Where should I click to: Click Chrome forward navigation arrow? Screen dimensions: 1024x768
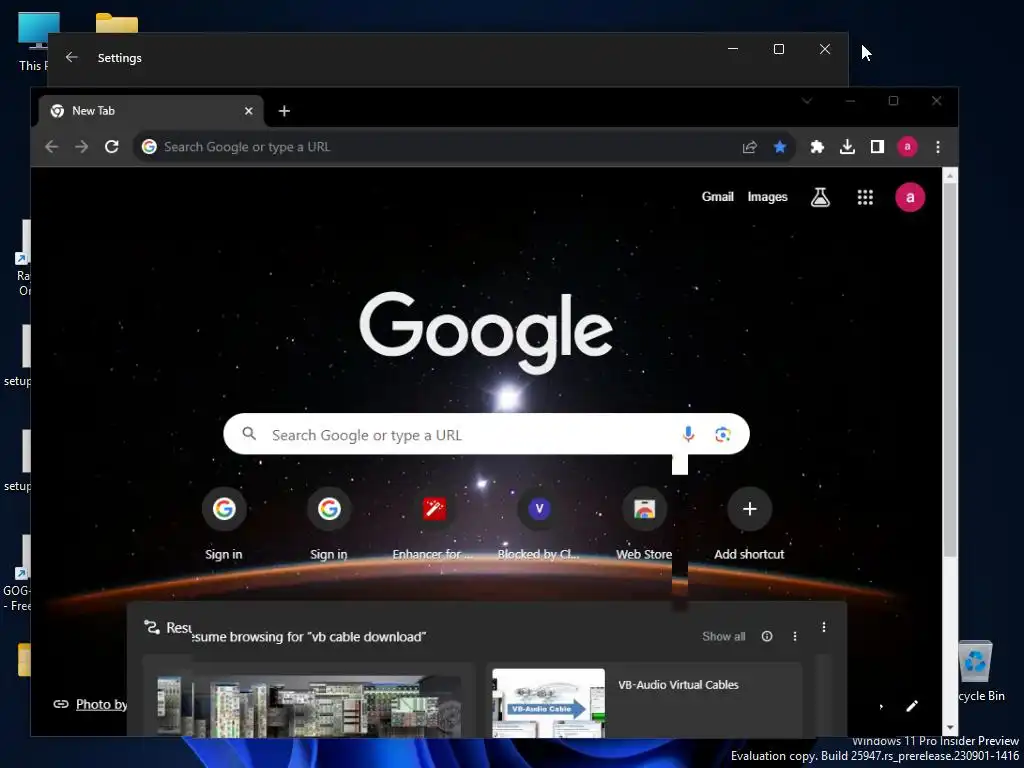82,147
